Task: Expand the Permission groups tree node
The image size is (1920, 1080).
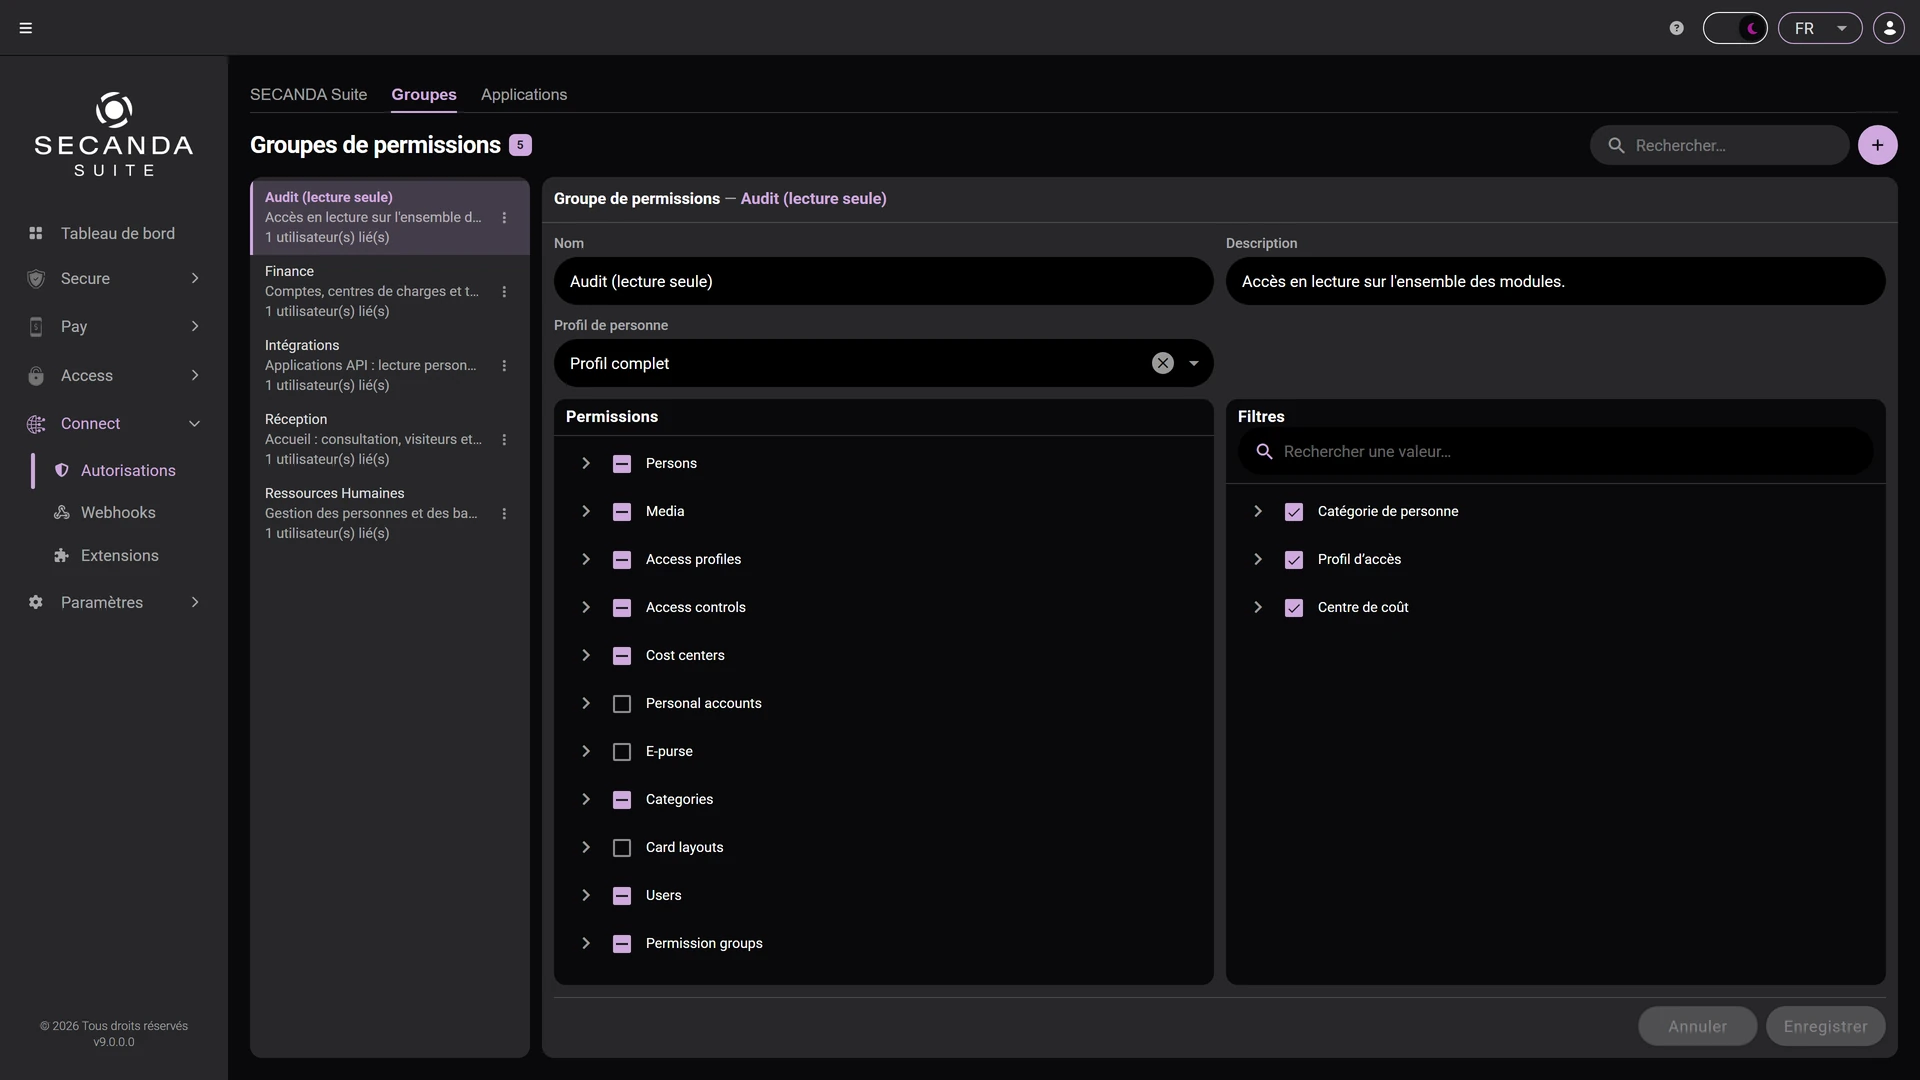Action: pos(586,944)
